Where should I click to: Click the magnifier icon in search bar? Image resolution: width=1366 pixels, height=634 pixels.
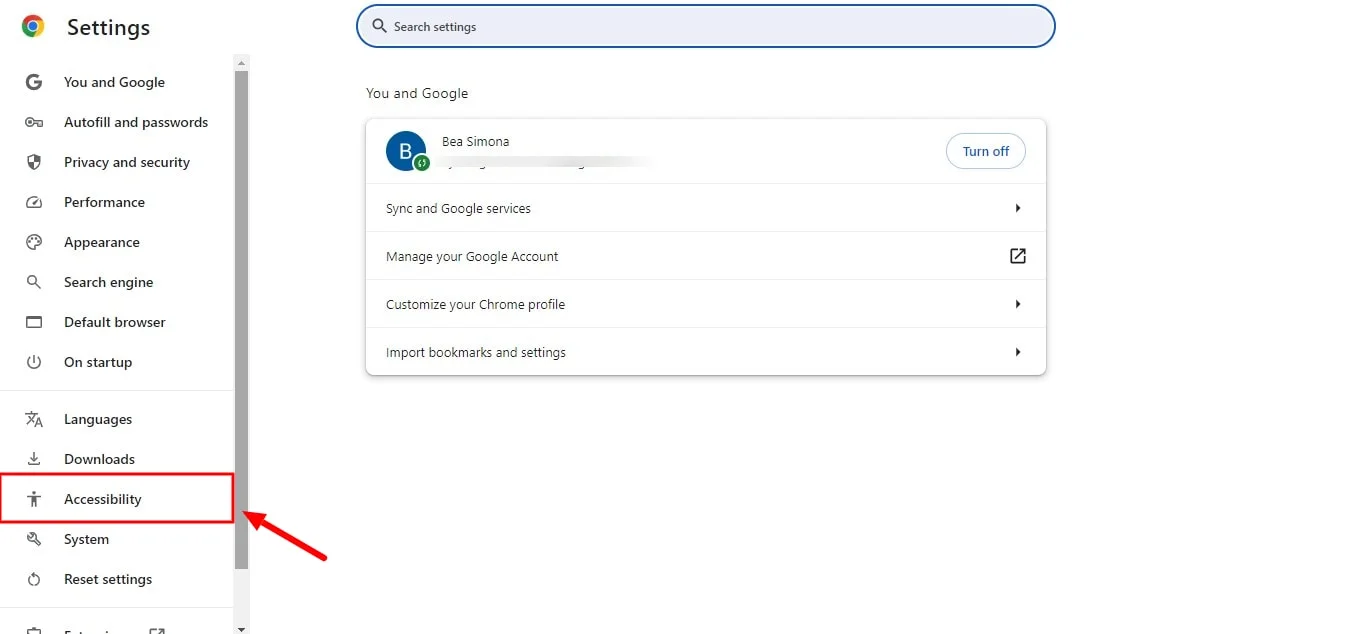click(379, 26)
